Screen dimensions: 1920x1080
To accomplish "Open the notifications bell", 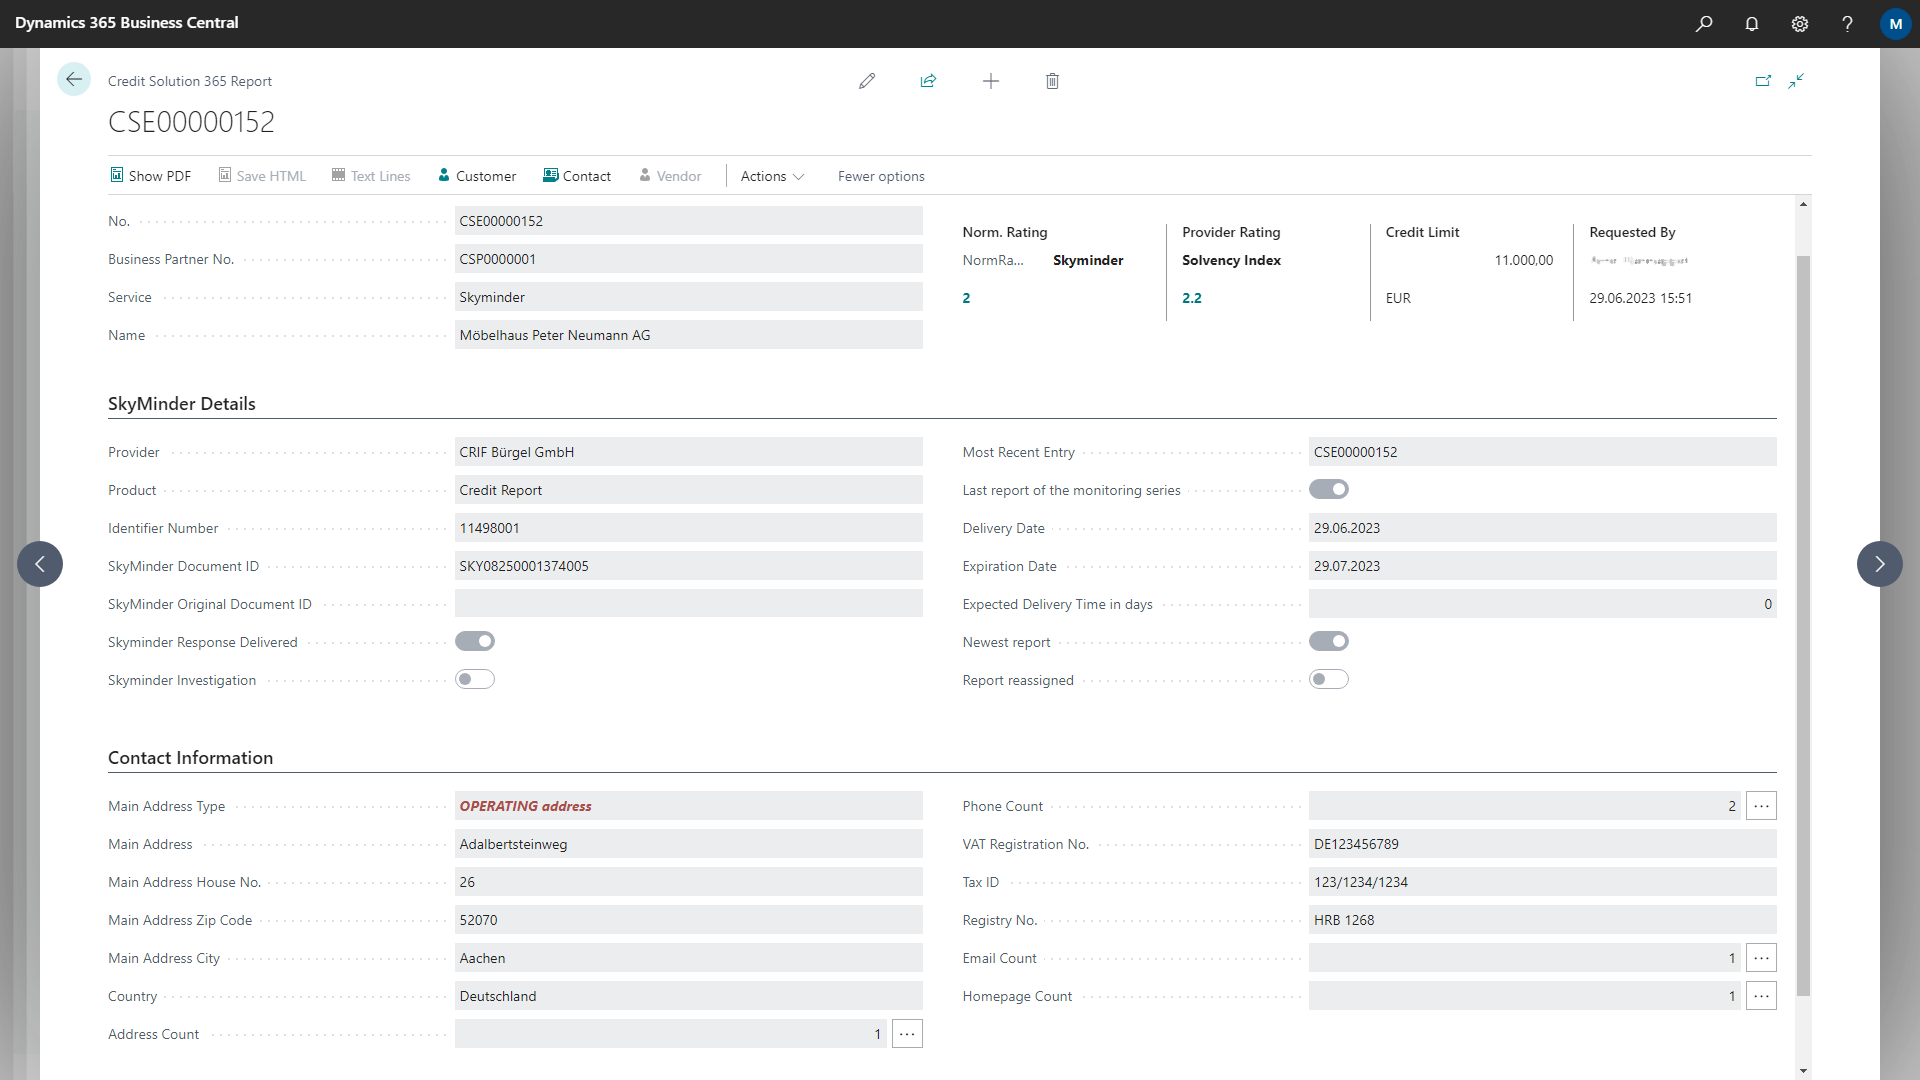I will coord(1752,24).
